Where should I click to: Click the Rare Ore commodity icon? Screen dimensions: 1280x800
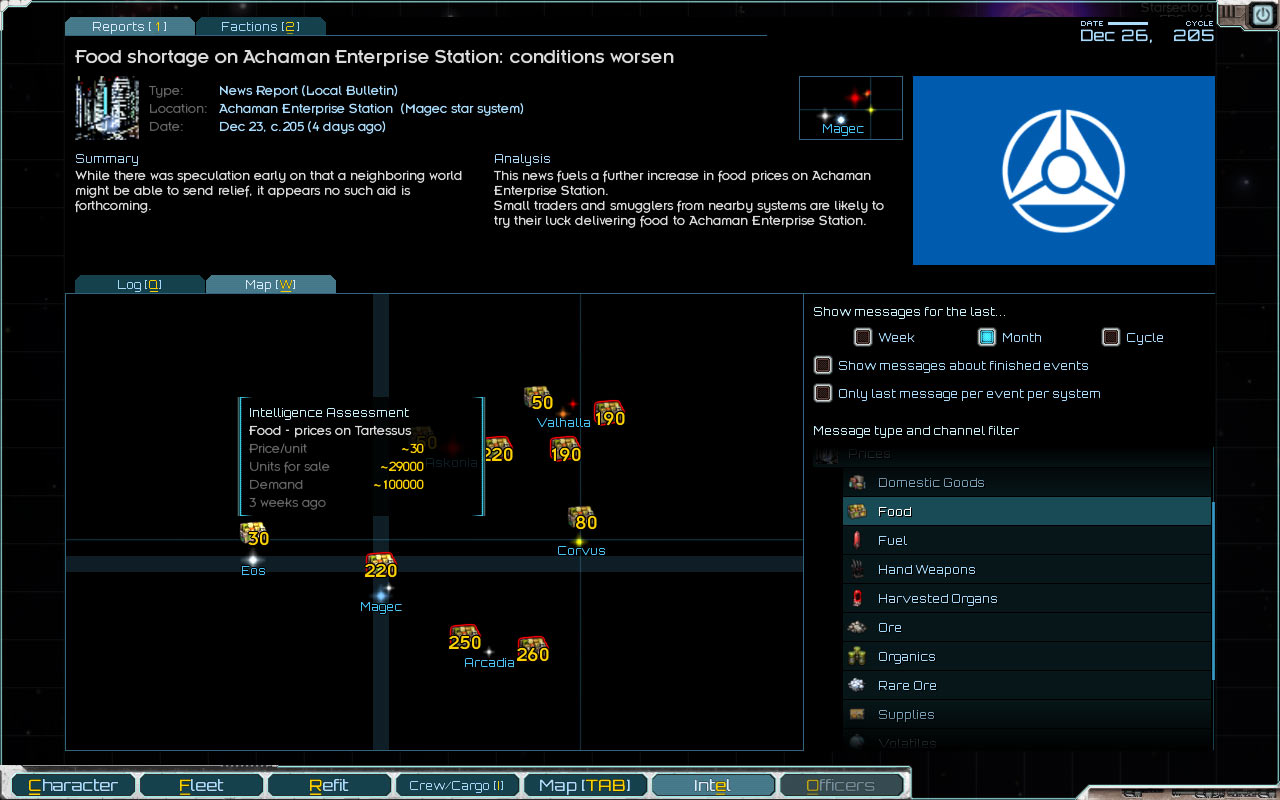coord(857,685)
